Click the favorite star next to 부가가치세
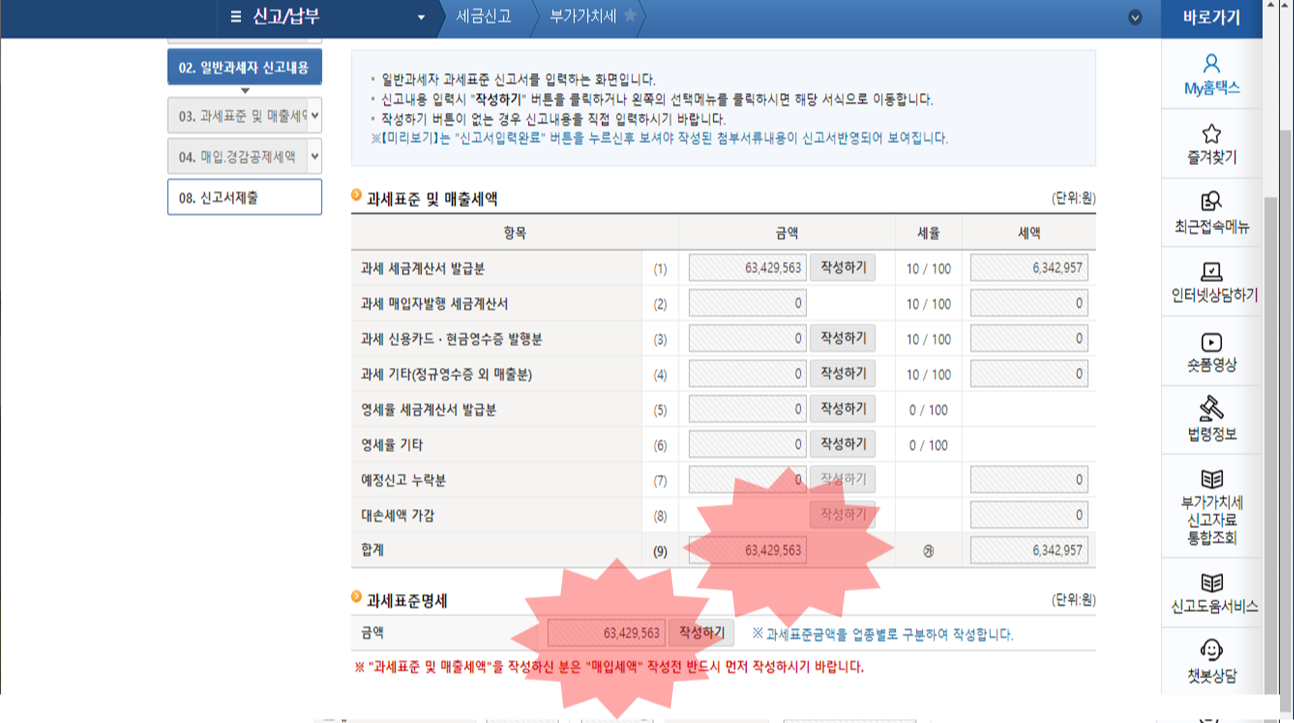 tap(630, 15)
